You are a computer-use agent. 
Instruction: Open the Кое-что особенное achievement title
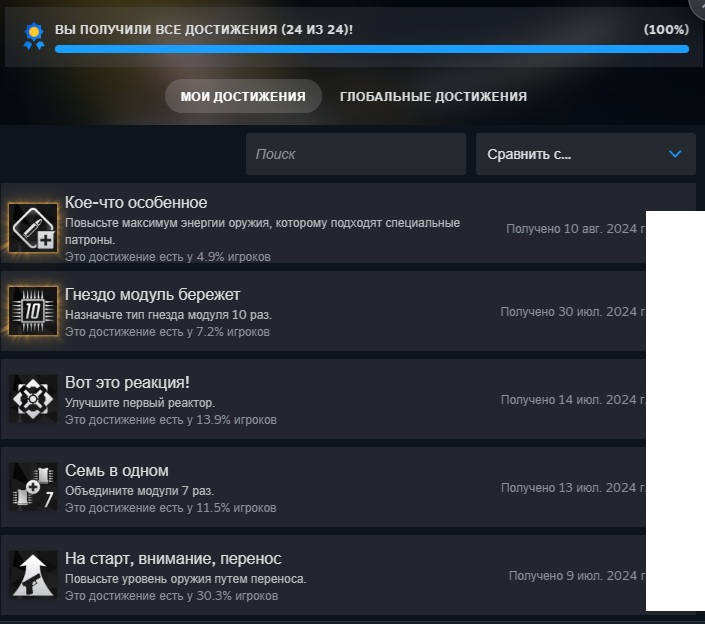(x=136, y=202)
